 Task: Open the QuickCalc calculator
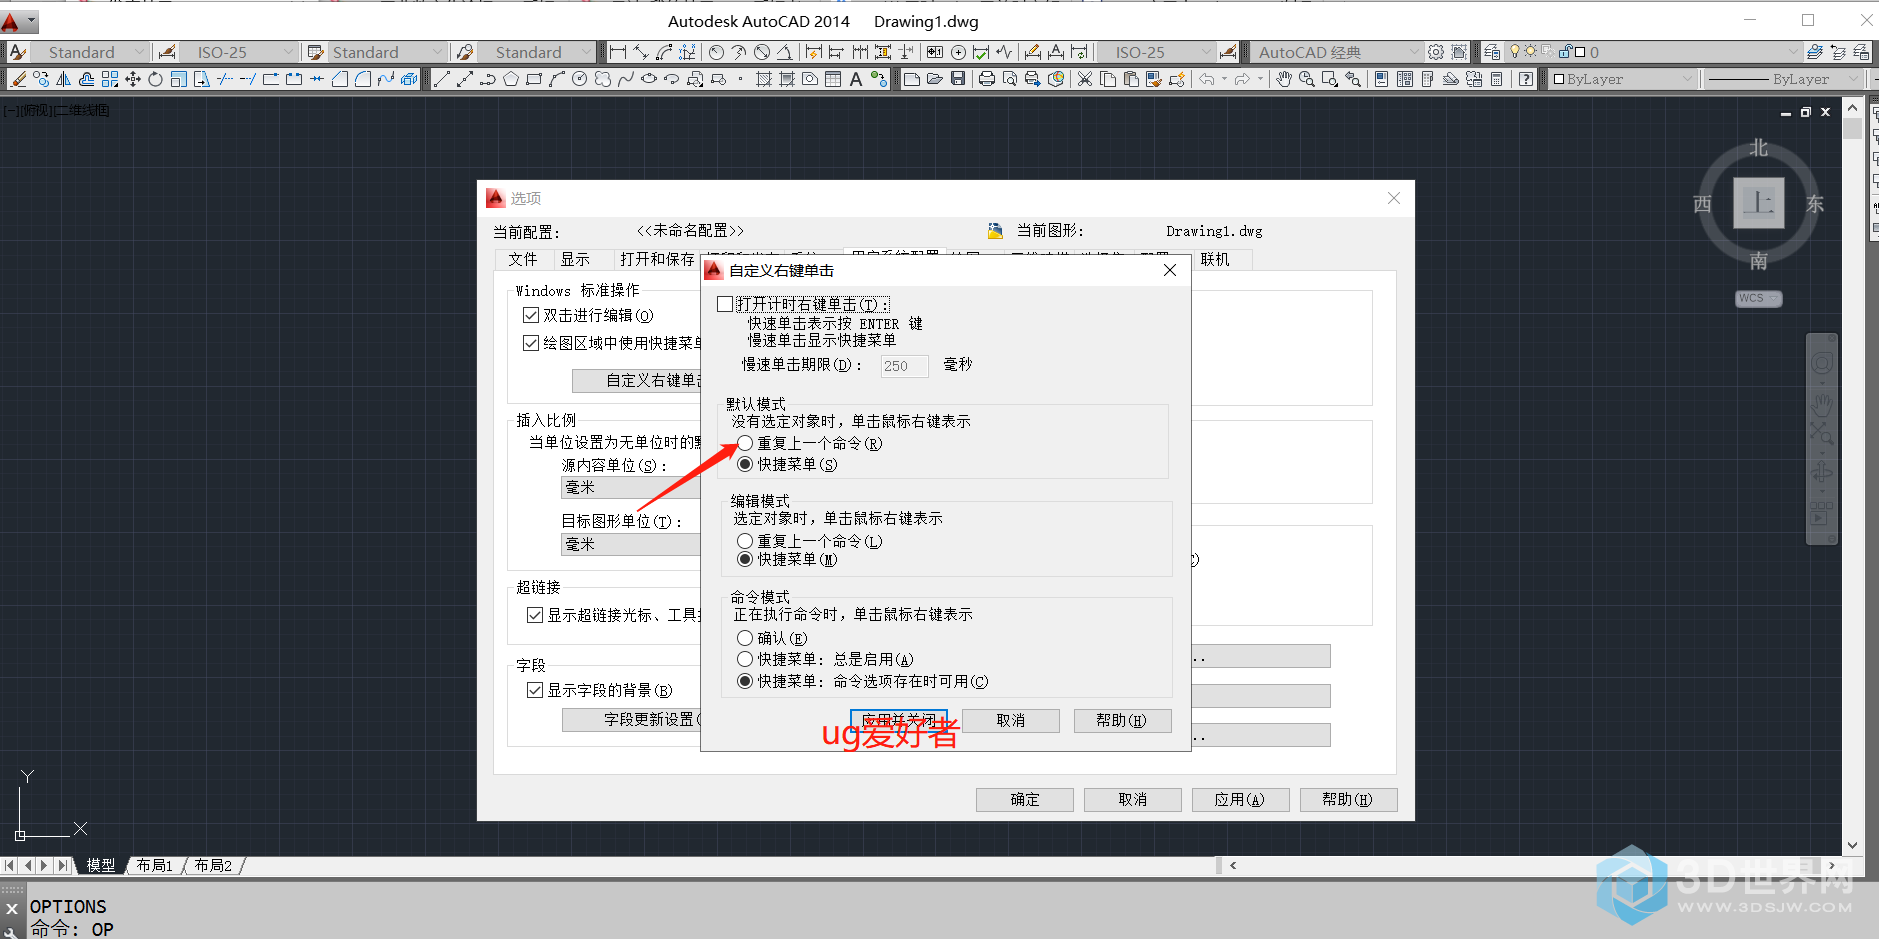pyautogui.click(x=1497, y=79)
